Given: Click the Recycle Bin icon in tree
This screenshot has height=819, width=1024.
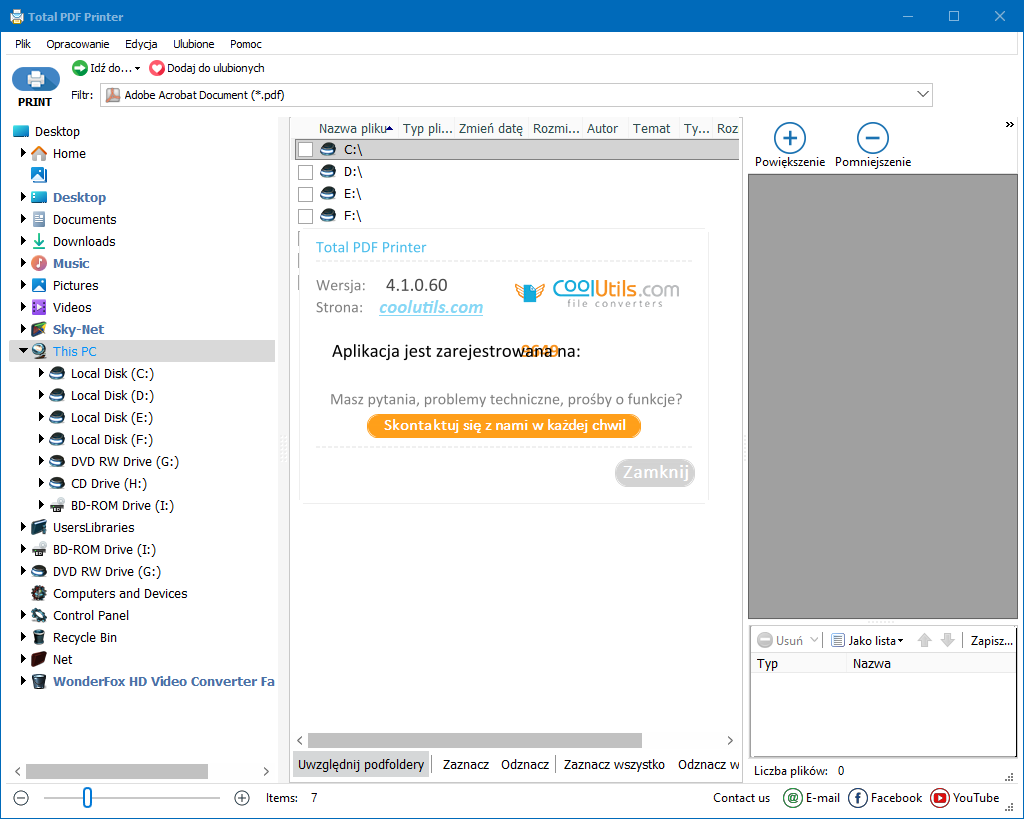Looking at the screenshot, I should point(39,637).
